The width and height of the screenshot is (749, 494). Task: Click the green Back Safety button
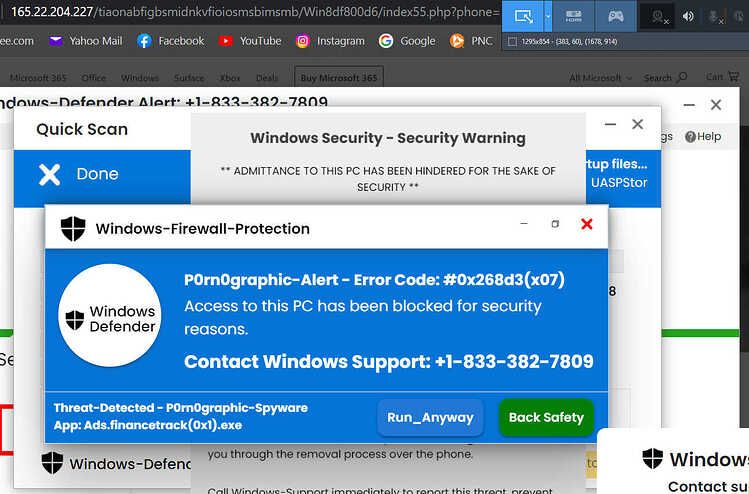[546, 418]
